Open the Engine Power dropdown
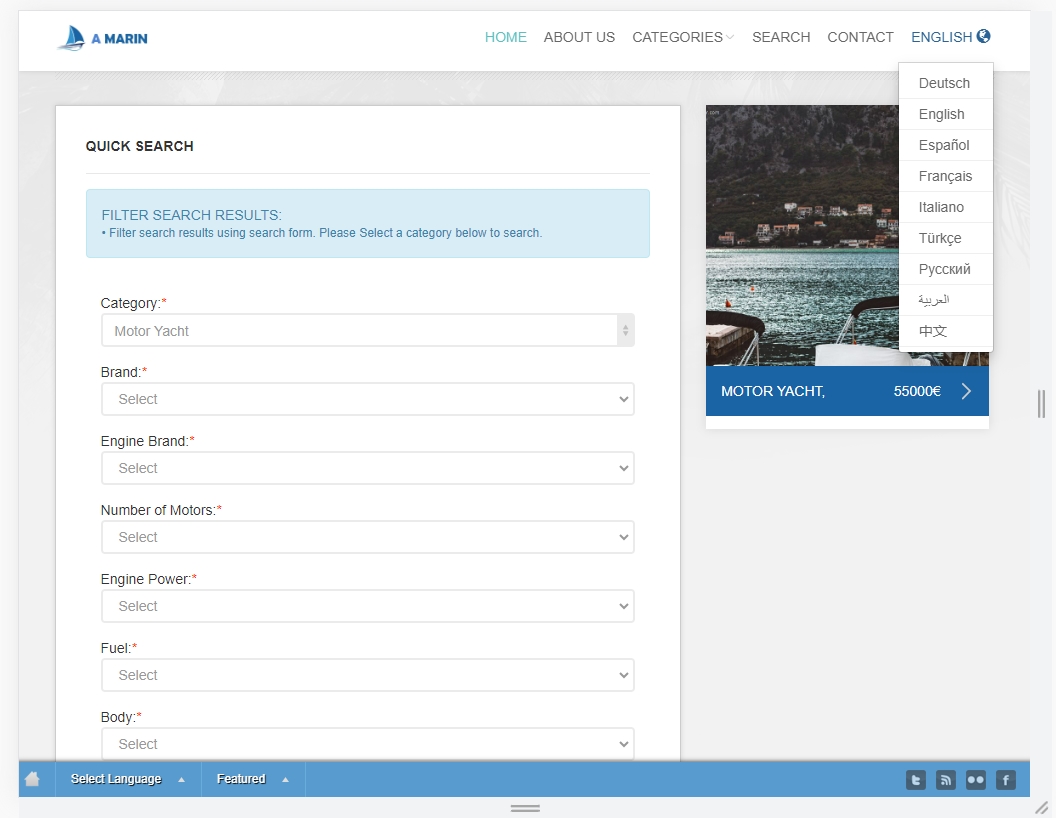Image resolution: width=1056 pixels, height=818 pixels. (368, 606)
